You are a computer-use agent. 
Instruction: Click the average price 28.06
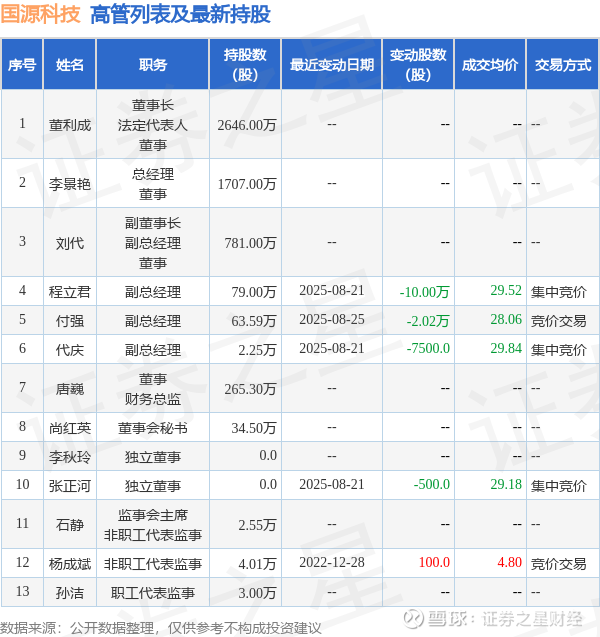[x=506, y=319]
